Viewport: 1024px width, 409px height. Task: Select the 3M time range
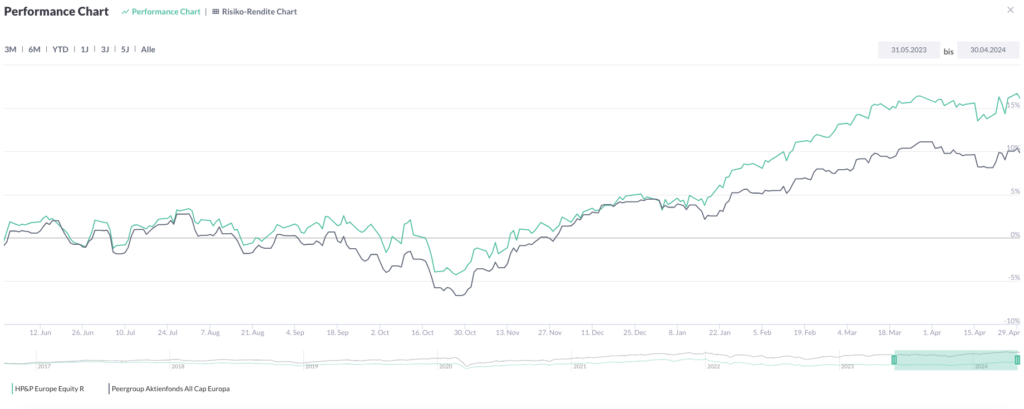[x=10, y=49]
